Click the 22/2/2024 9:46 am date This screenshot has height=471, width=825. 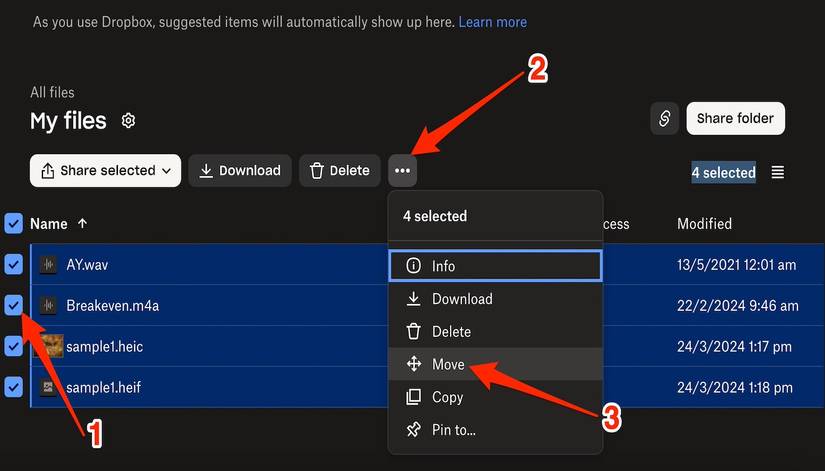tap(738, 305)
